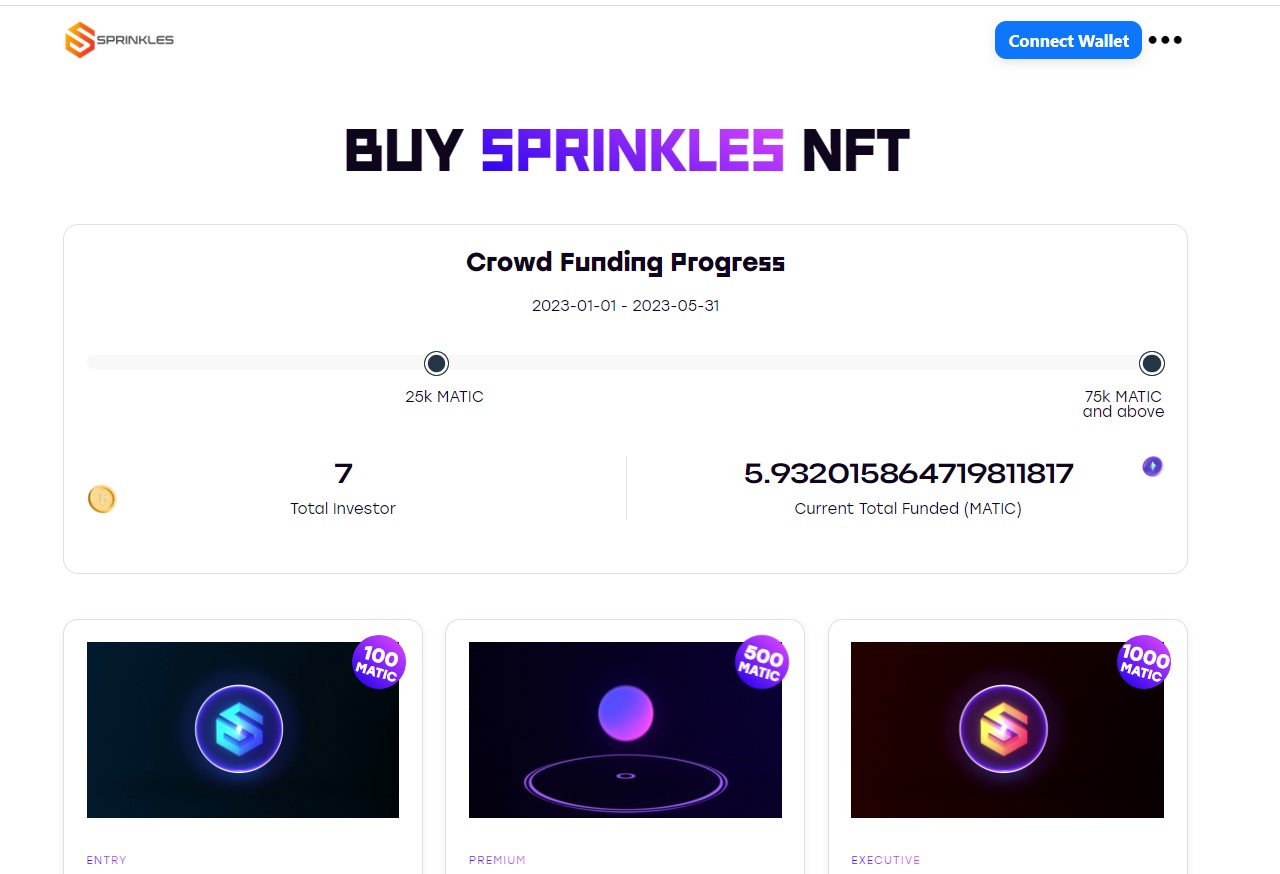The image size is (1280, 874).
Task: Select the ENTRY tier label
Action: pos(106,860)
